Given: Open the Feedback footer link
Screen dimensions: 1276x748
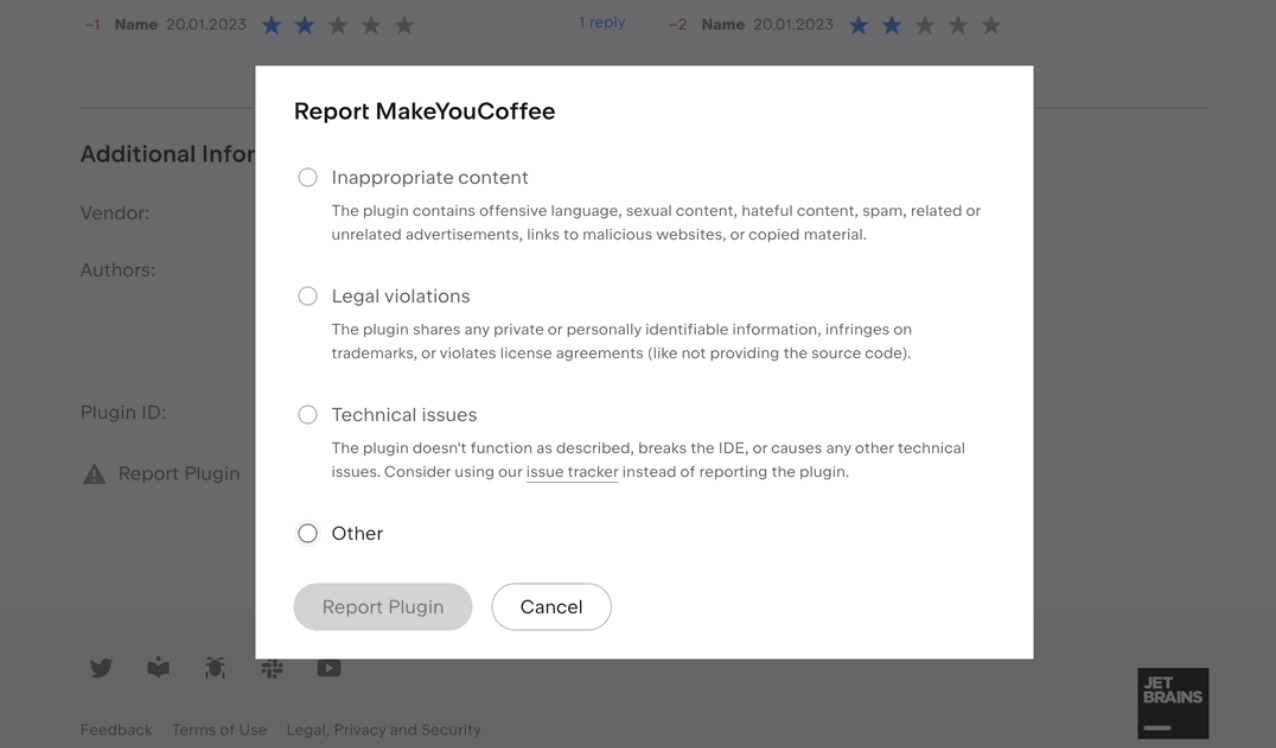Looking at the screenshot, I should [116, 730].
